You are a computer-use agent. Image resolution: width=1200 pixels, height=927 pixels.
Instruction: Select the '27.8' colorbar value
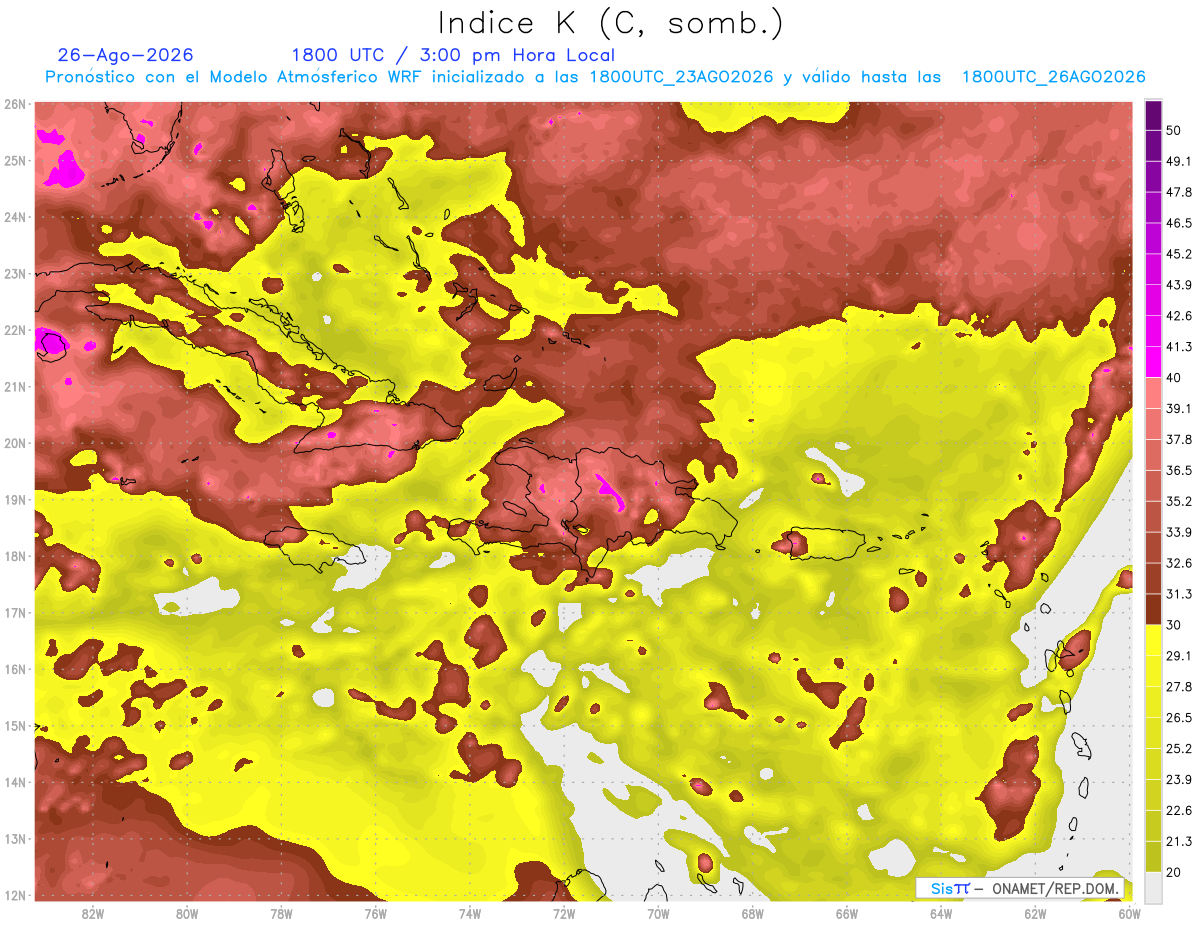pyautogui.click(x=1178, y=686)
